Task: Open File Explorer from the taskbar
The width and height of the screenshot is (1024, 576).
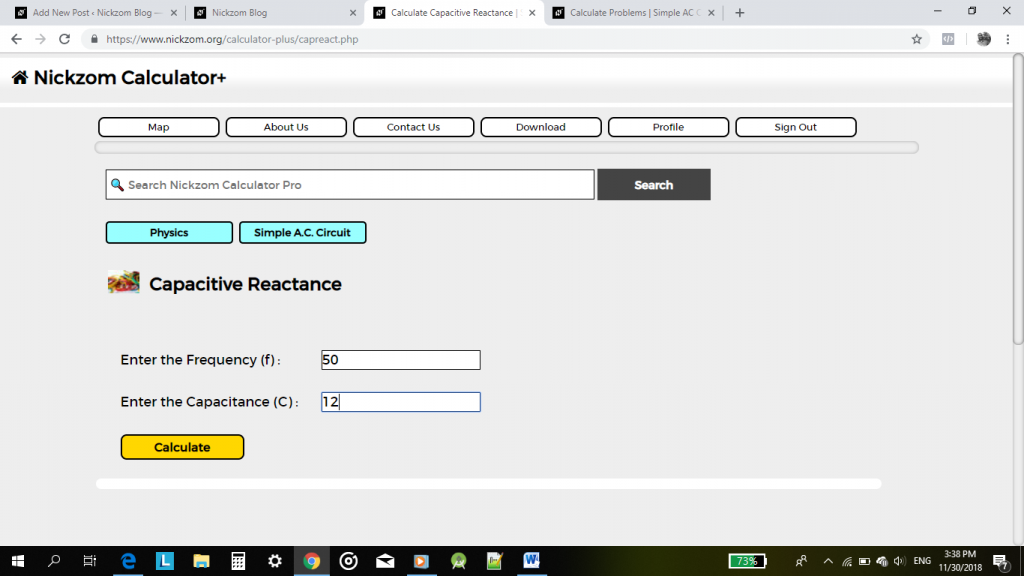Action: pos(201,561)
